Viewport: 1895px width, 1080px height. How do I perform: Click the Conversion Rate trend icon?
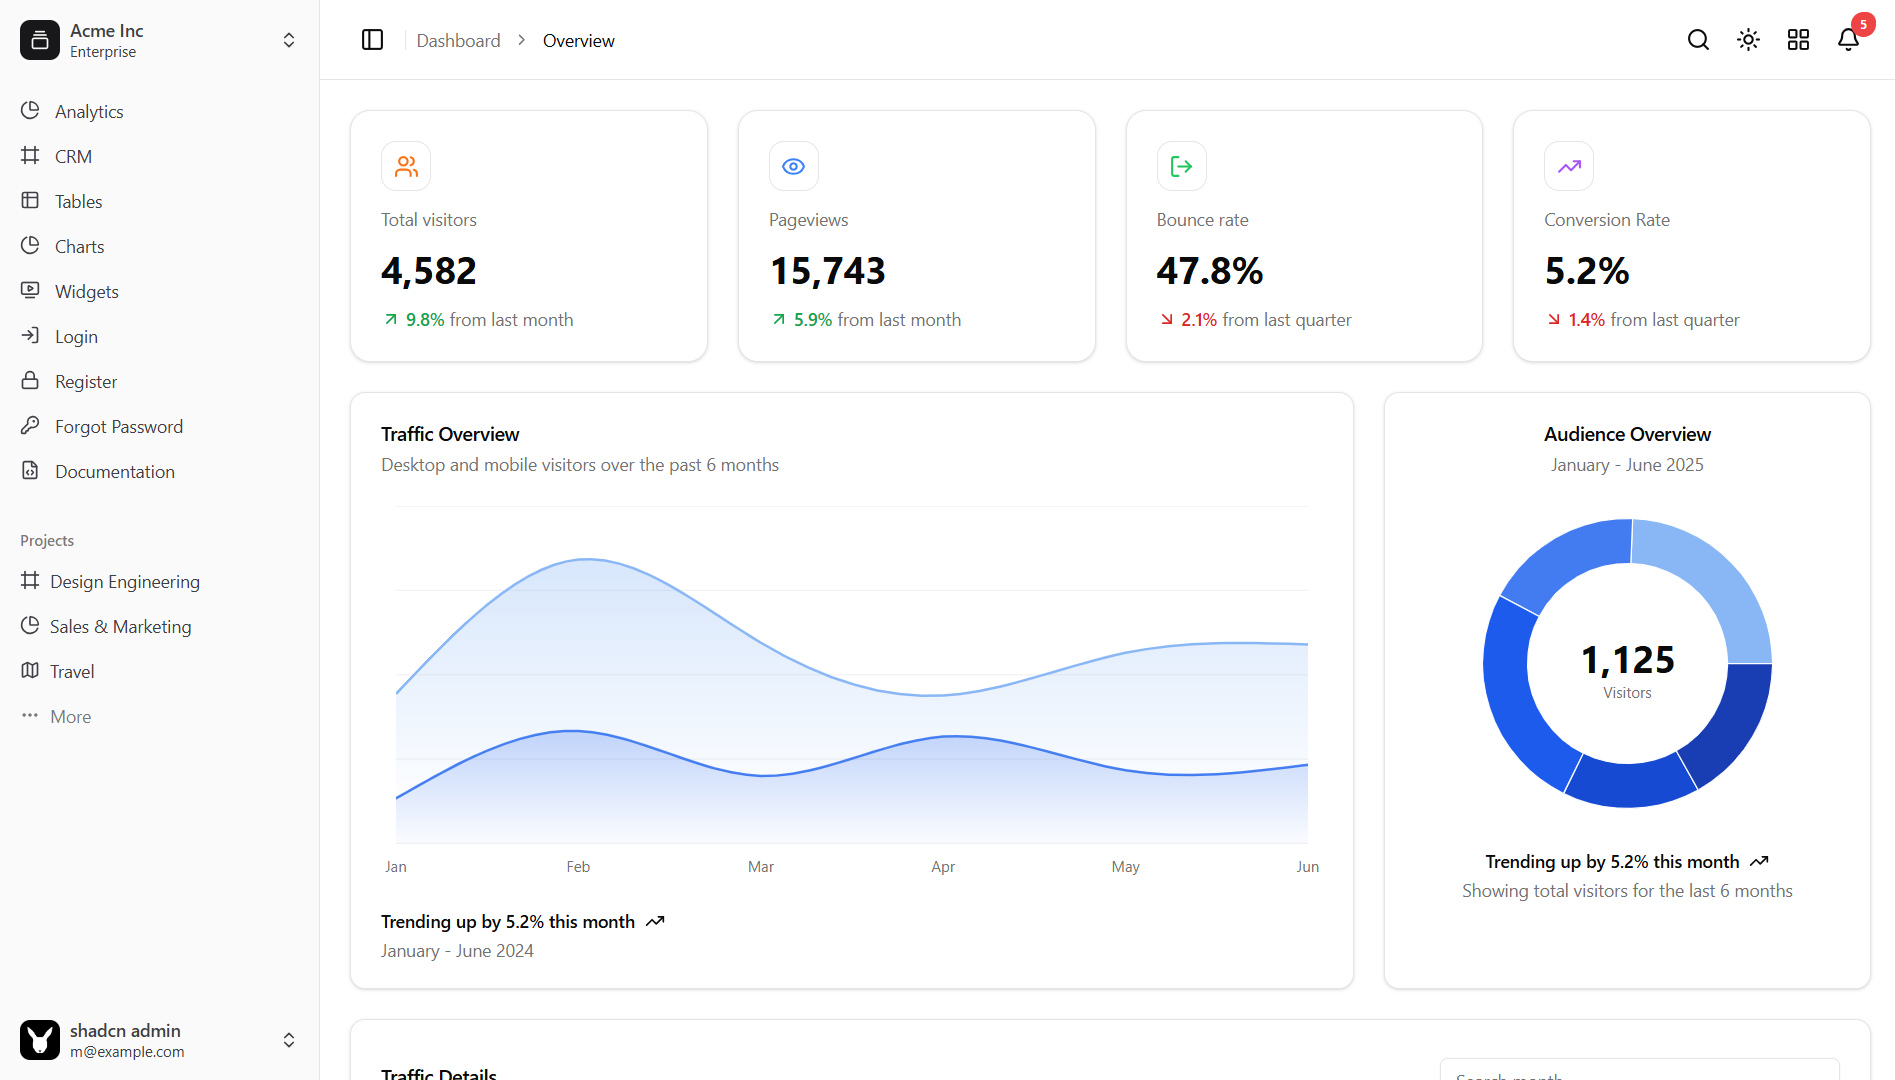click(x=1568, y=166)
